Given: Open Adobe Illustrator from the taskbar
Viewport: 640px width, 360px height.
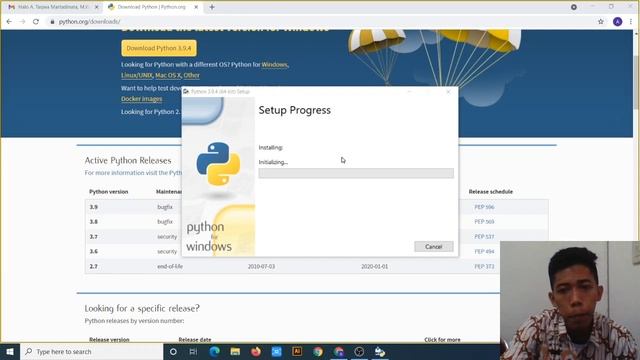Looking at the screenshot, I should click(x=297, y=351).
